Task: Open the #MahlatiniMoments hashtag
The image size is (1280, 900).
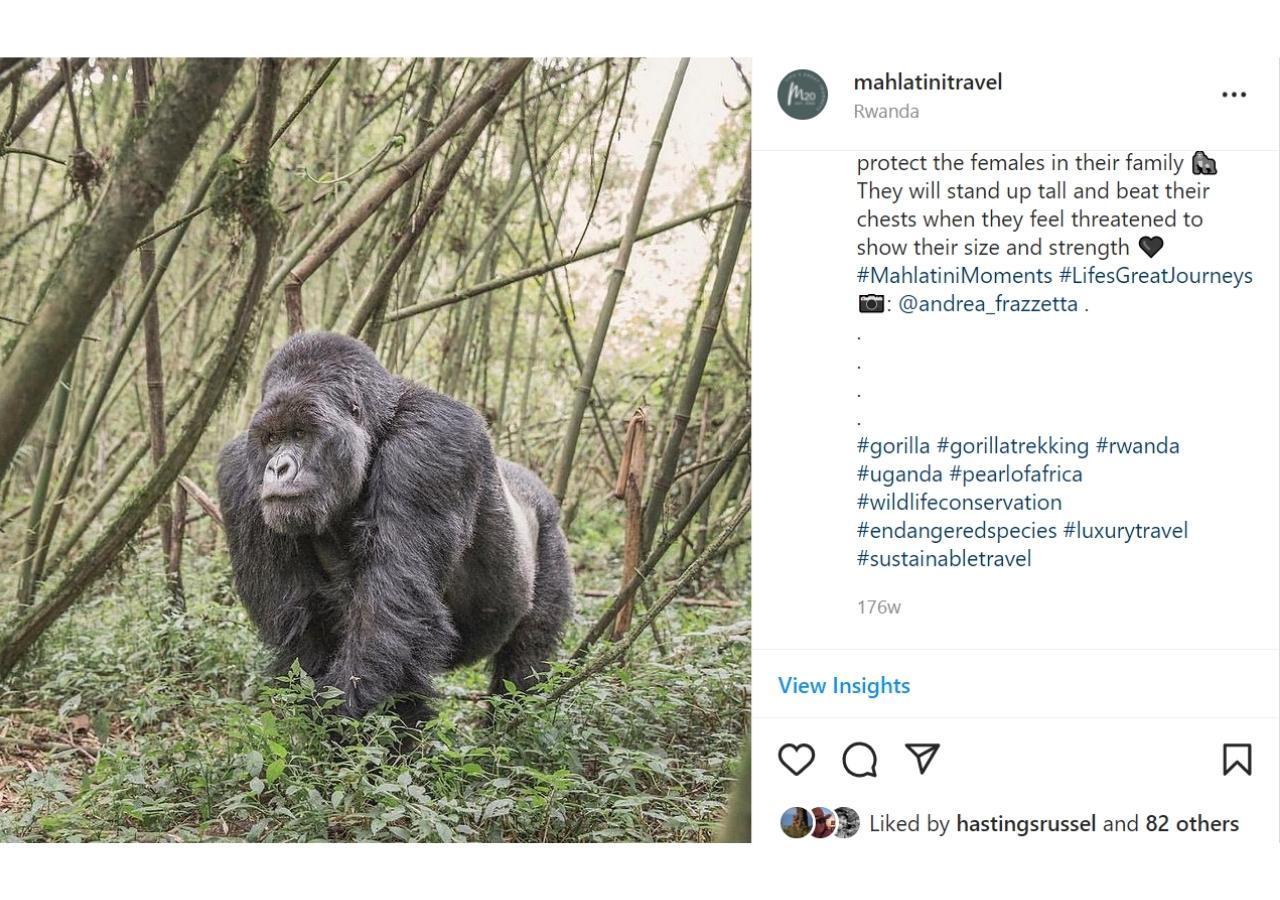Action: (954, 276)
